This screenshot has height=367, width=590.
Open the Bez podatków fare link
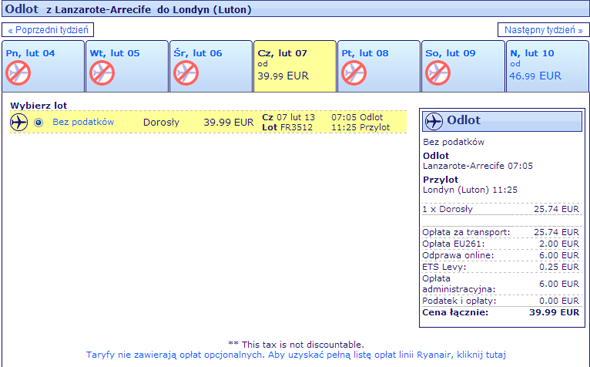click(83, 122)
